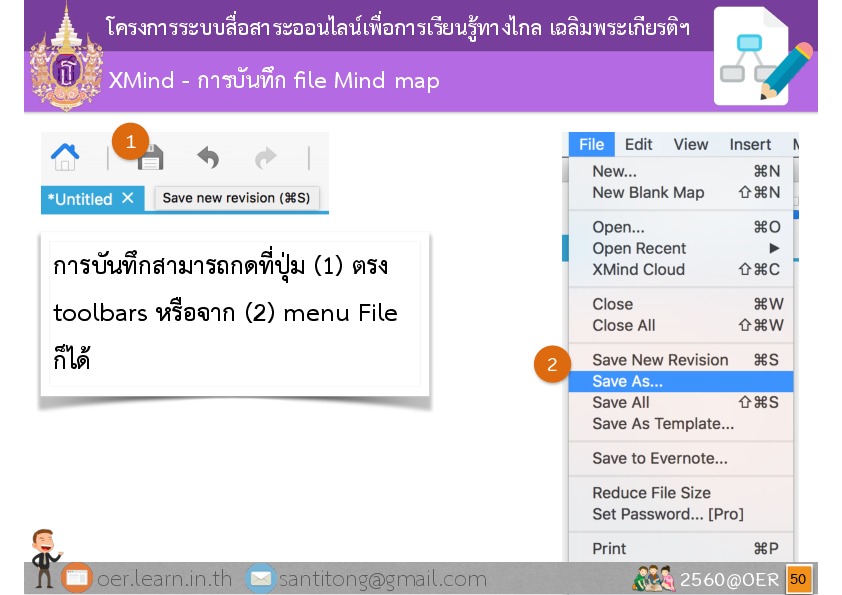Click Save As Template... entry
Screen dimensions: 842x595
pyautogui.click(x=663, y=423)
